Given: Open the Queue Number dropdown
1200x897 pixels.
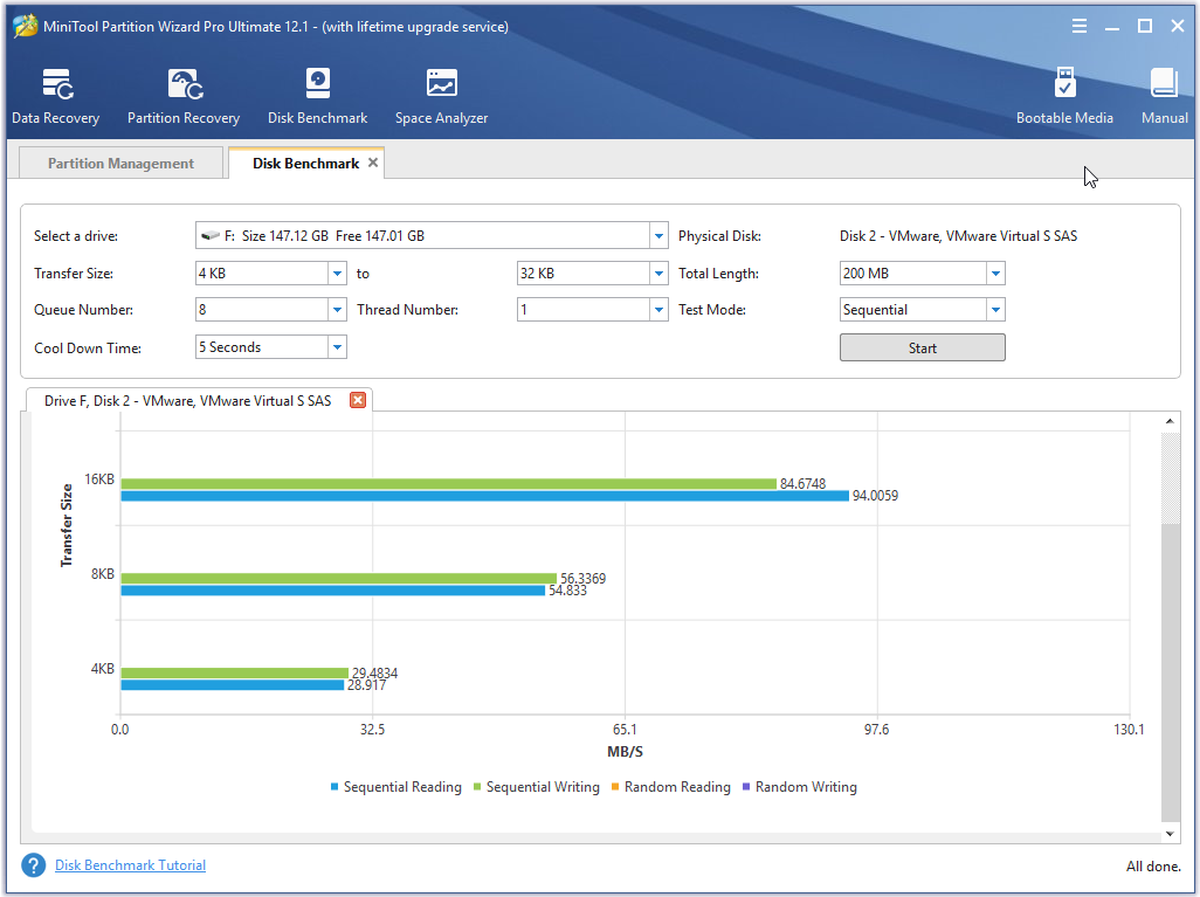Looking at the screenshot, I should [337, 310].
